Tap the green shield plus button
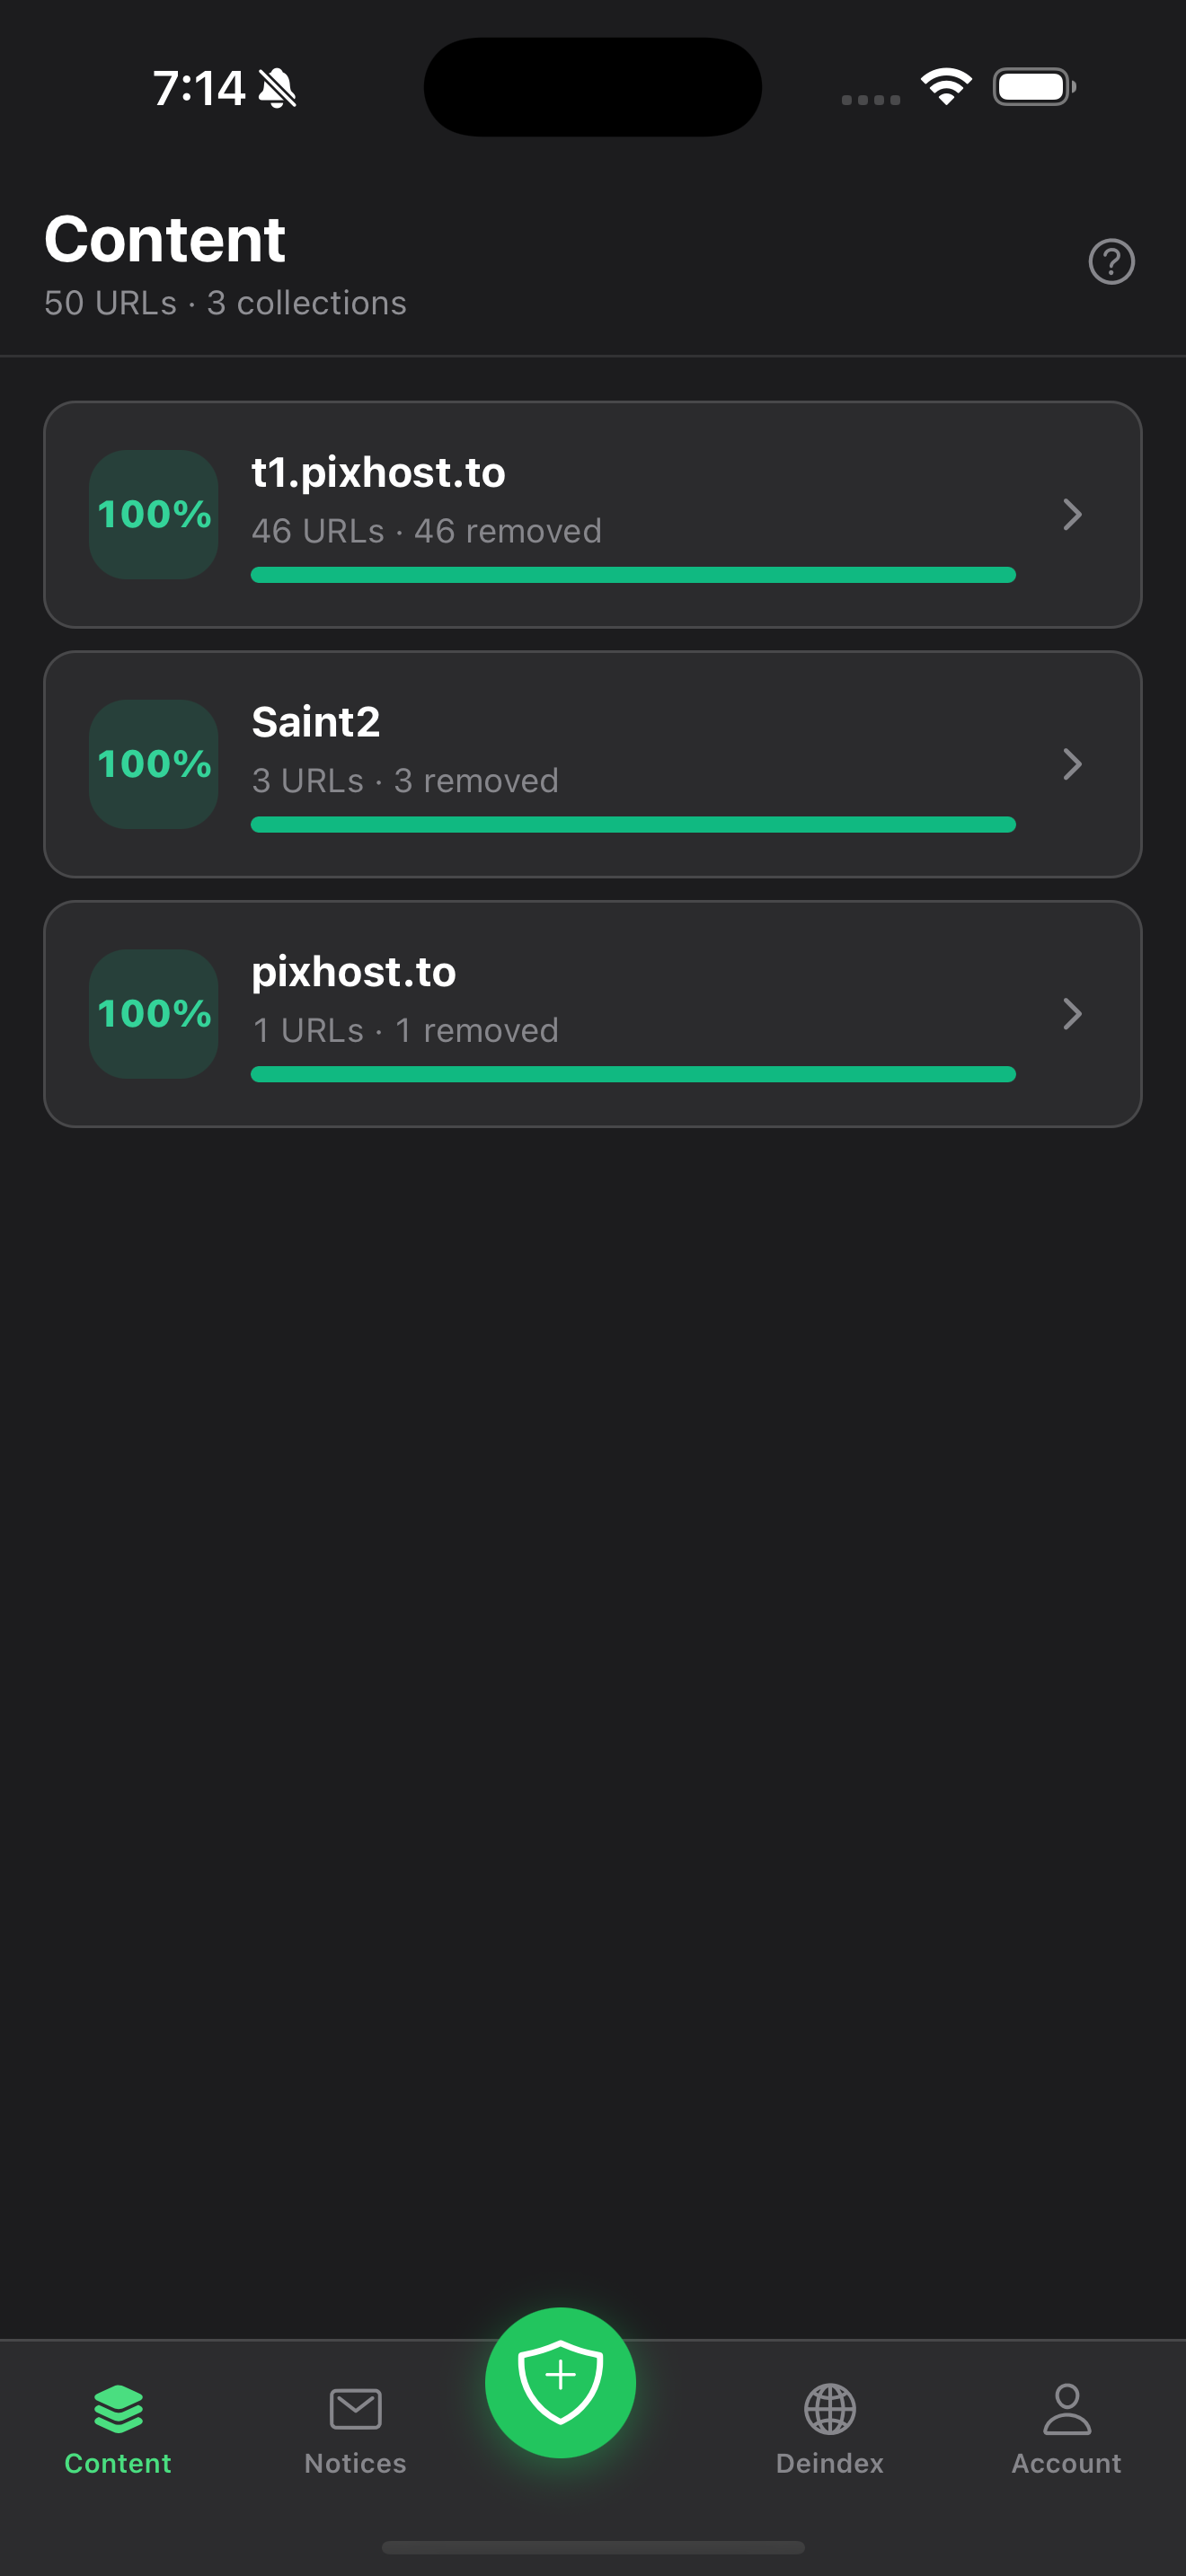 click(x=560, y=2382)
